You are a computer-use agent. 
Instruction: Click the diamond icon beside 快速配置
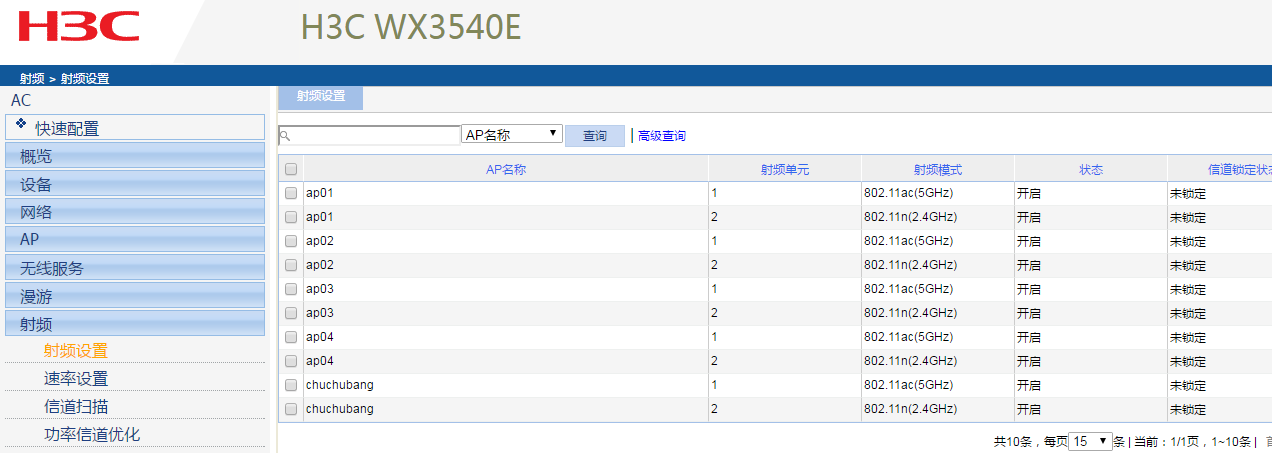point(22,125)
